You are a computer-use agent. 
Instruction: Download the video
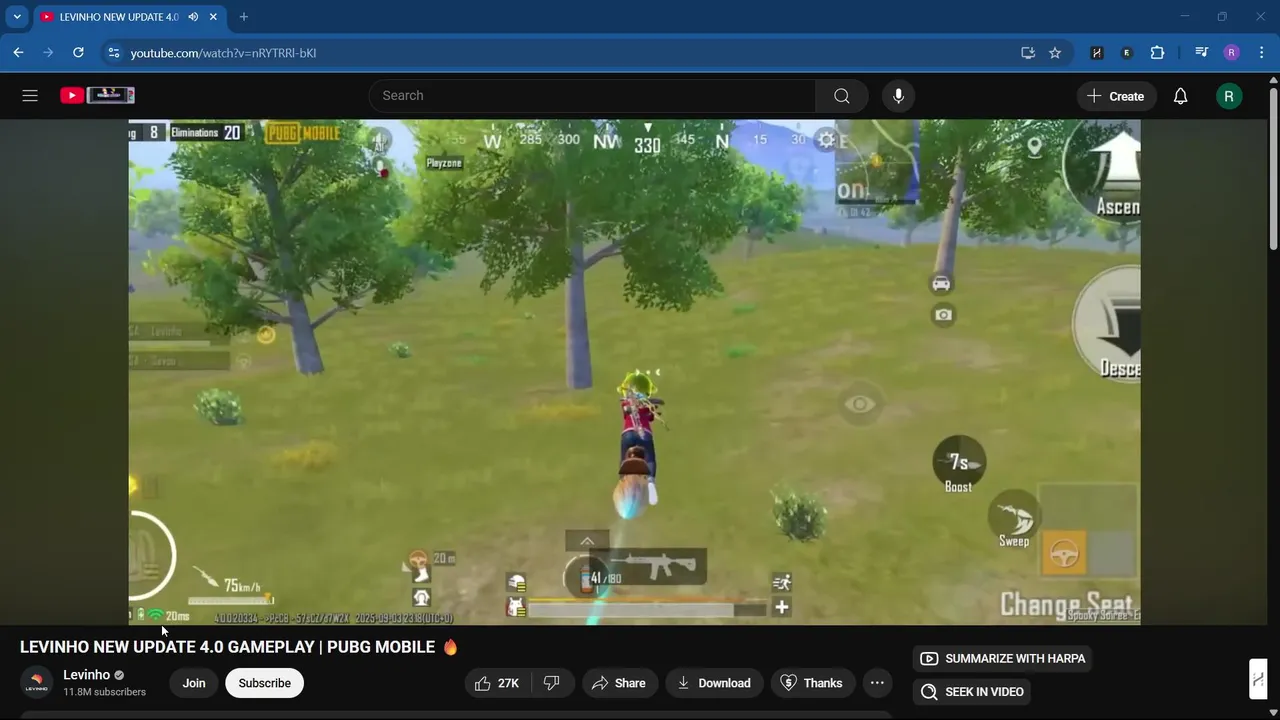(x=714, y=683)
